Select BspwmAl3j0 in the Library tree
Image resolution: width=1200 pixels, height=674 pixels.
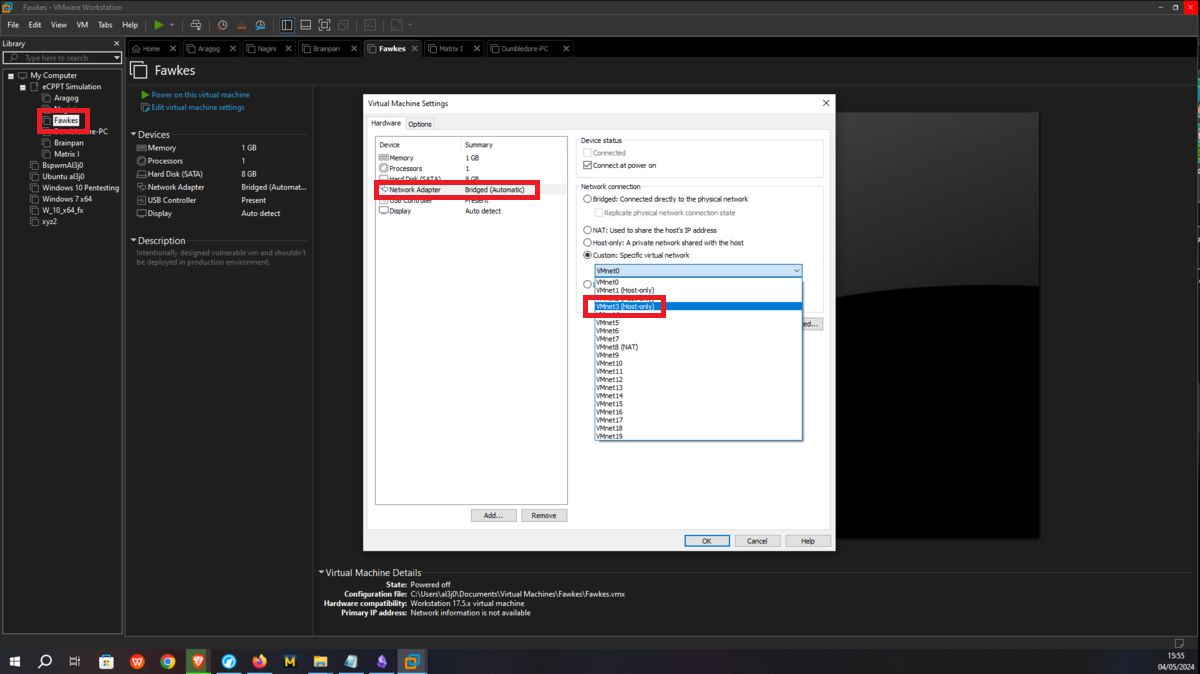pyautogui.click(x=62, y=165)
